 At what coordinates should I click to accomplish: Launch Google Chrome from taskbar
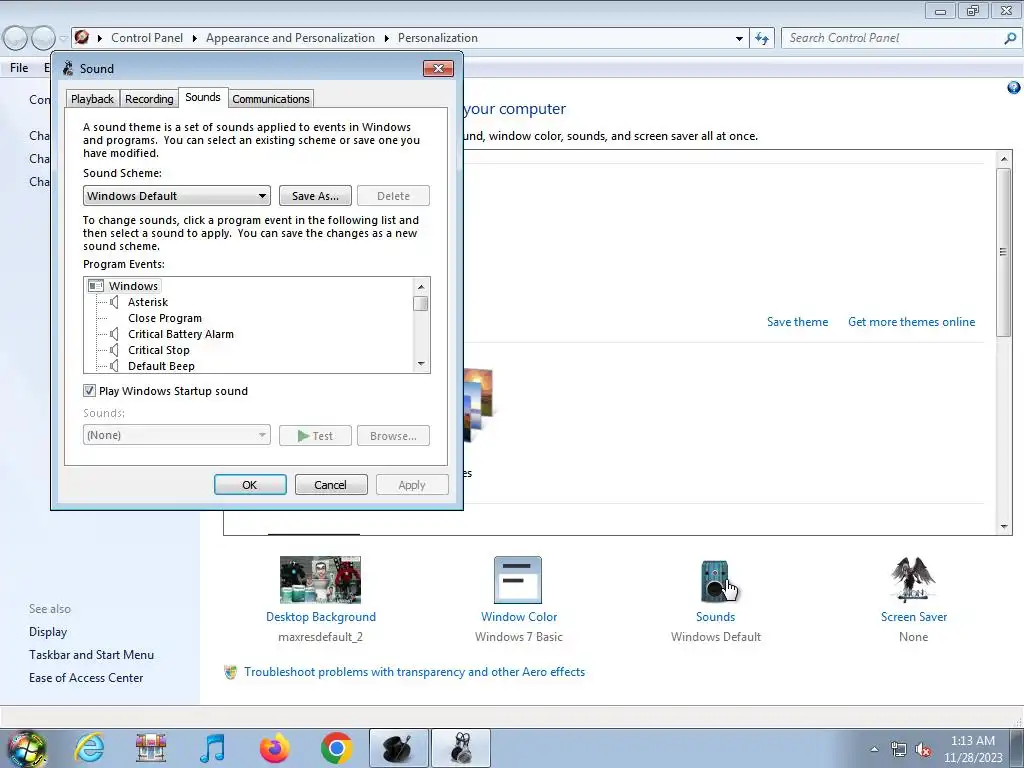pos(336,748)
